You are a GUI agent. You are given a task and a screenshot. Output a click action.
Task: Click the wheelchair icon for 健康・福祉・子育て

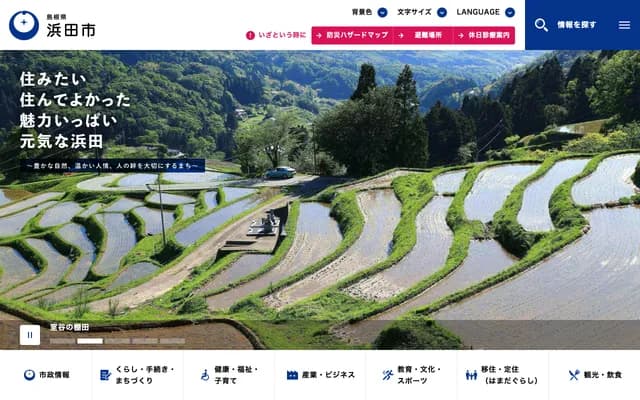pyautogui.click(x=205, y=375)
